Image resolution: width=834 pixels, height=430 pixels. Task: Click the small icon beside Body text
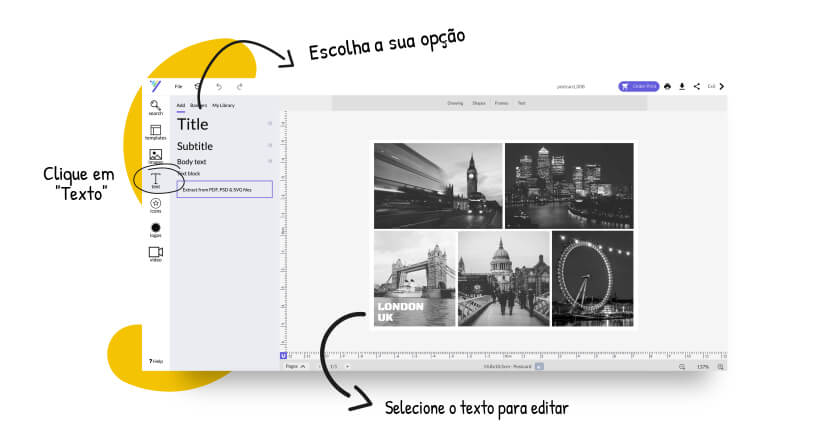click(270, 161)
